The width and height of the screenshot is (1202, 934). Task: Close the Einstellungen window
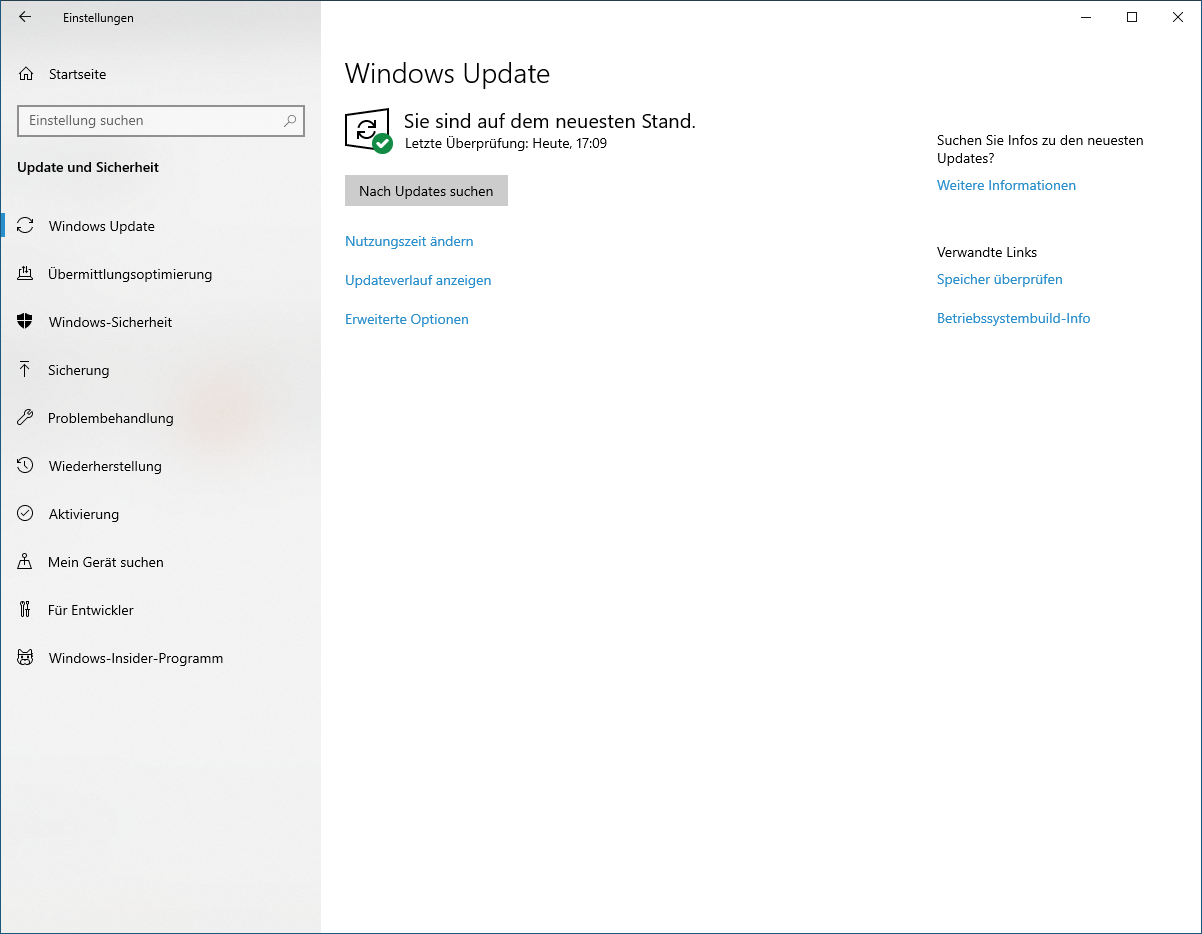coord(1178,17)
